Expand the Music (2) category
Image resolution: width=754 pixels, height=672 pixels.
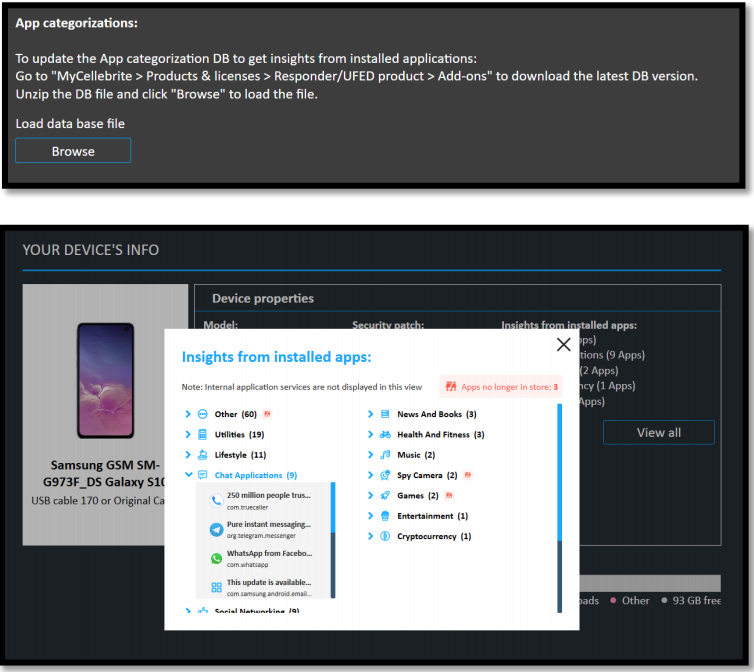click(x=370, y=455)
